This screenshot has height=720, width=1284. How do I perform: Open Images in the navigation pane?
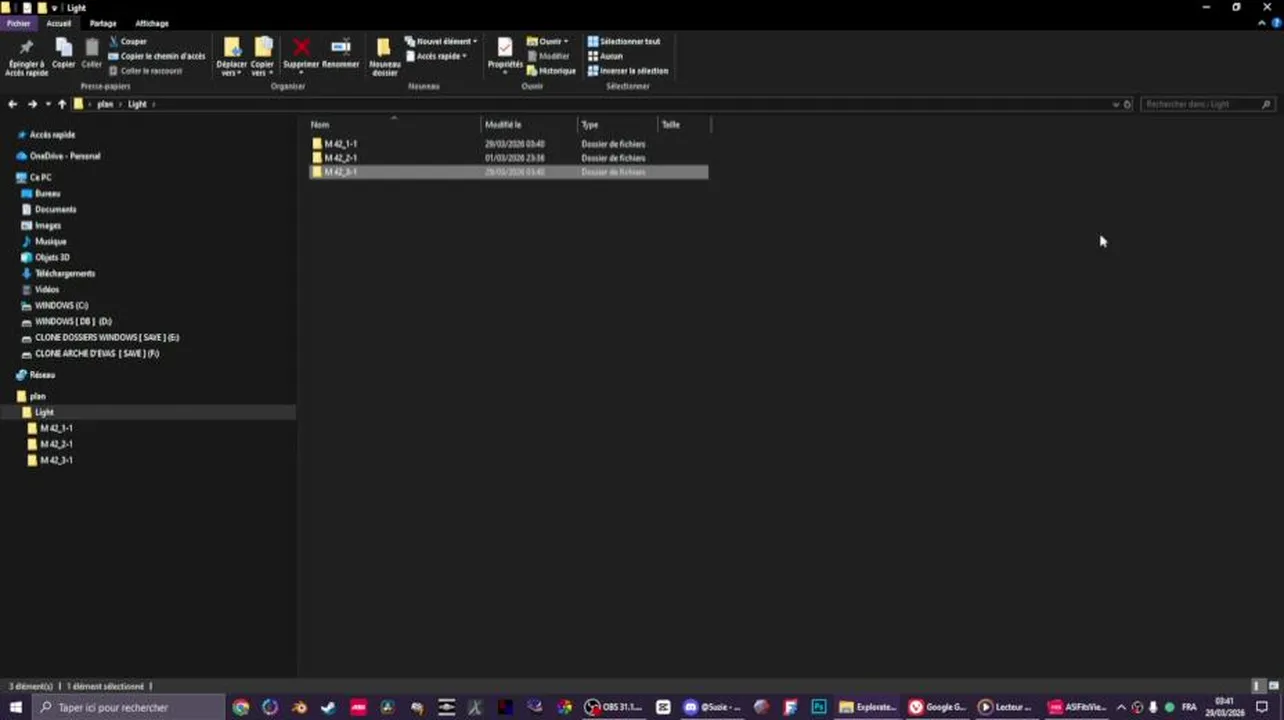click(x=48, y=225)
